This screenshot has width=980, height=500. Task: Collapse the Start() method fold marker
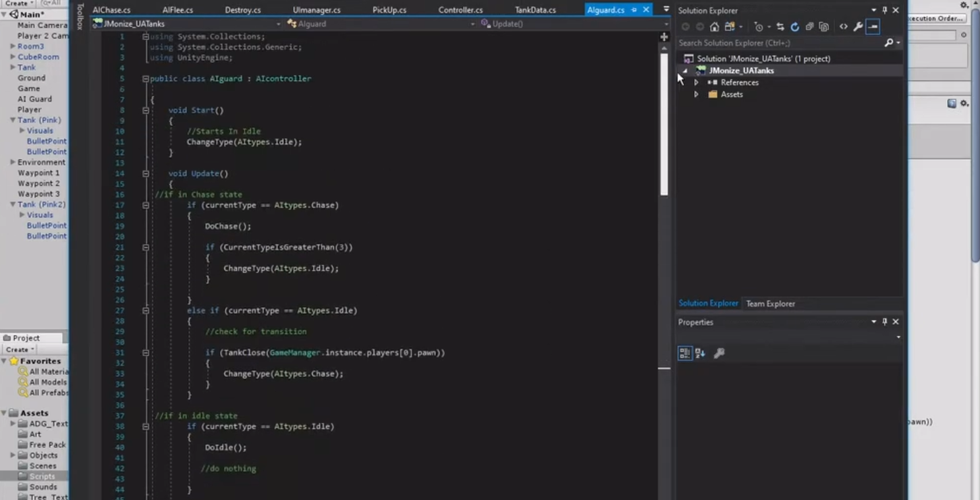coord(146,110)
